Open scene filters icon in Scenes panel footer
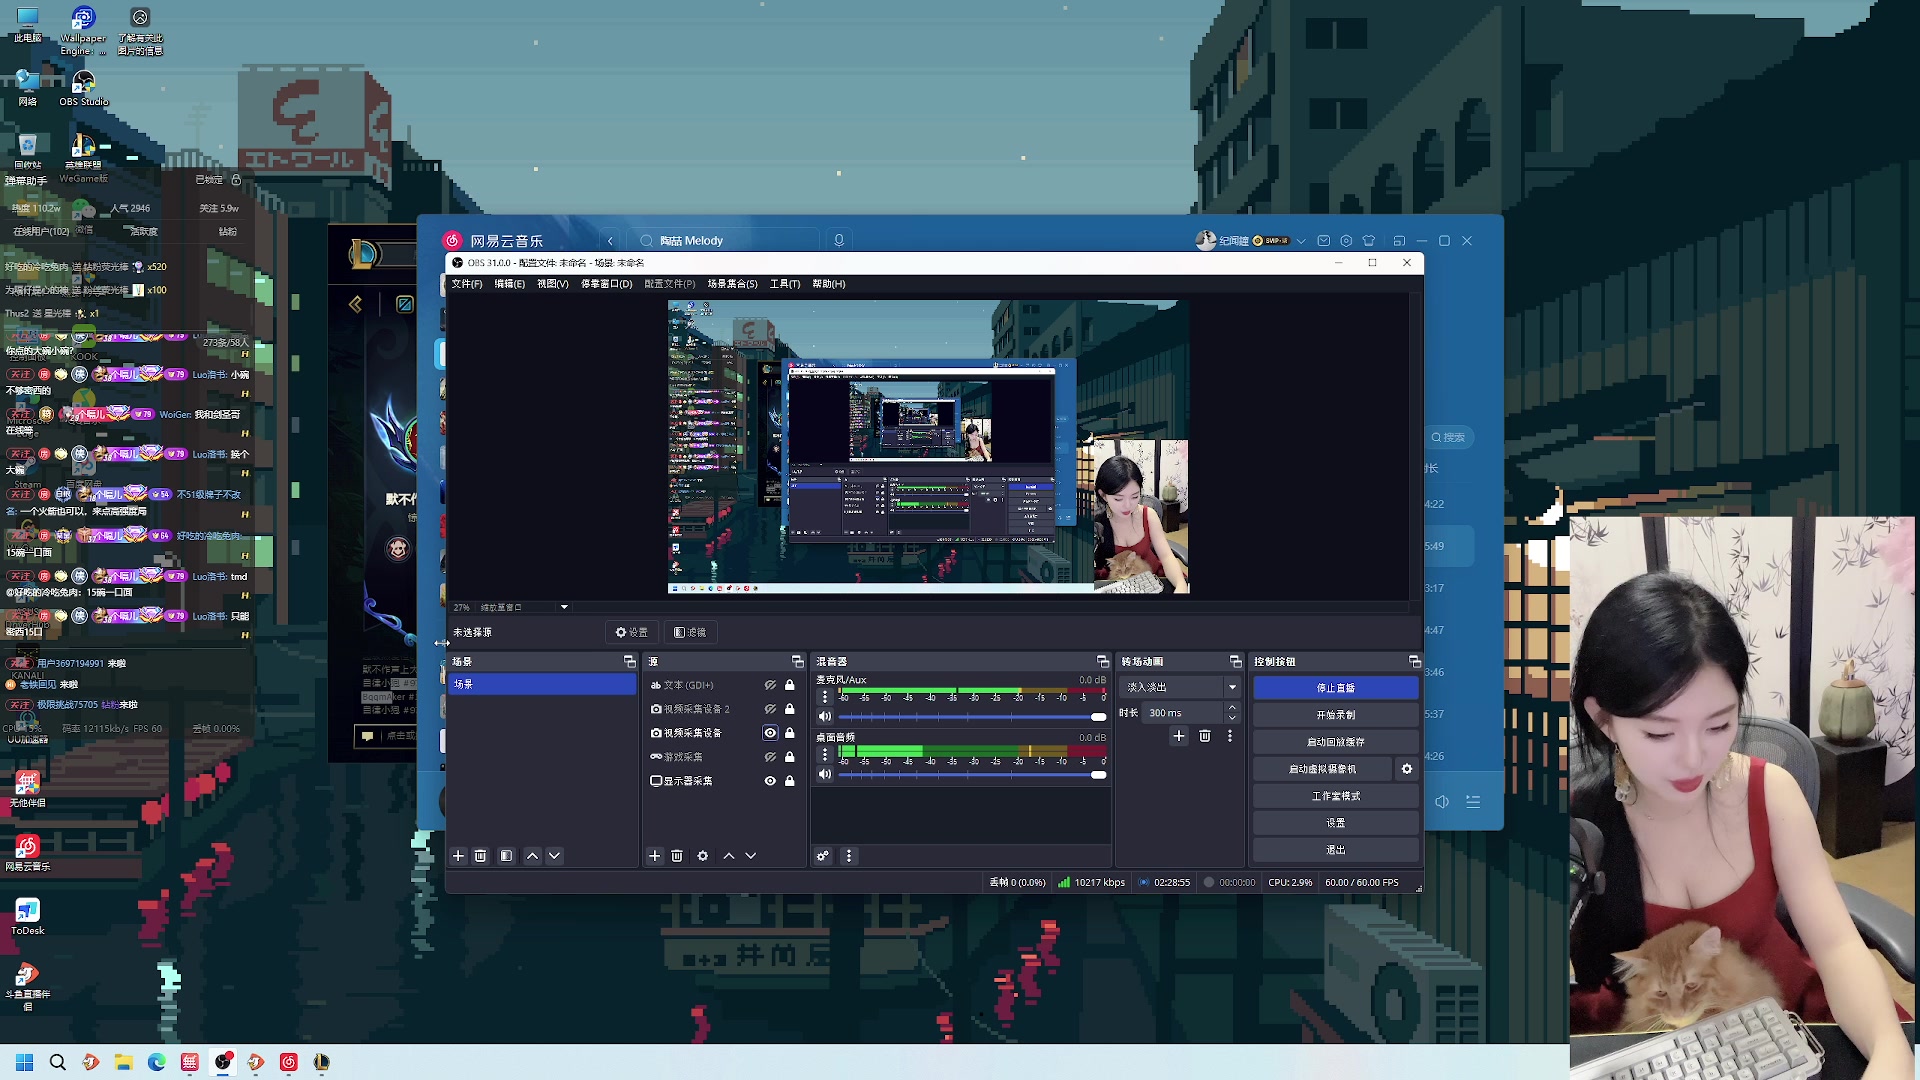This screenshot has width=1920, height=1080. [506, 856]
